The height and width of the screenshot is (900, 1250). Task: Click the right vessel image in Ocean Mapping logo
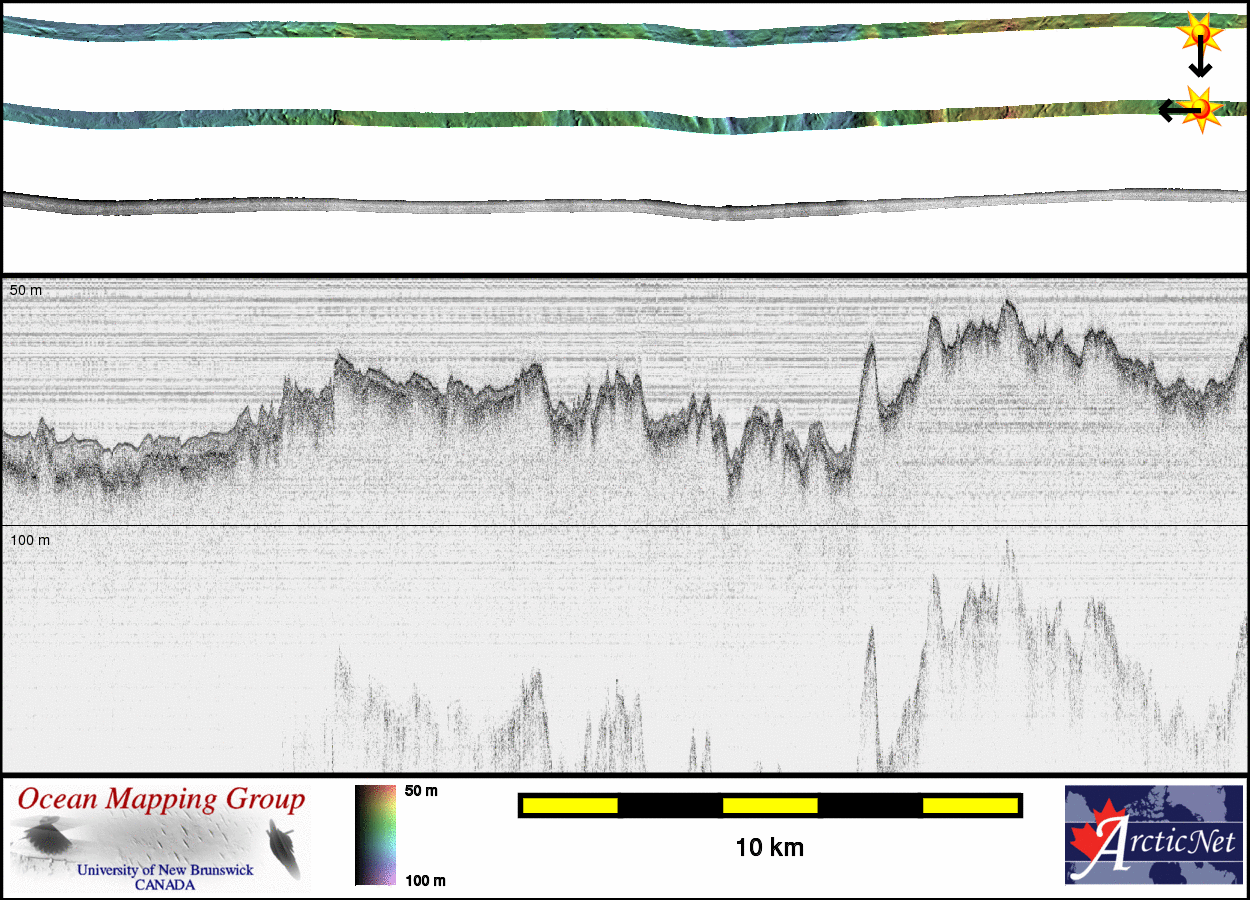[283, 846]
